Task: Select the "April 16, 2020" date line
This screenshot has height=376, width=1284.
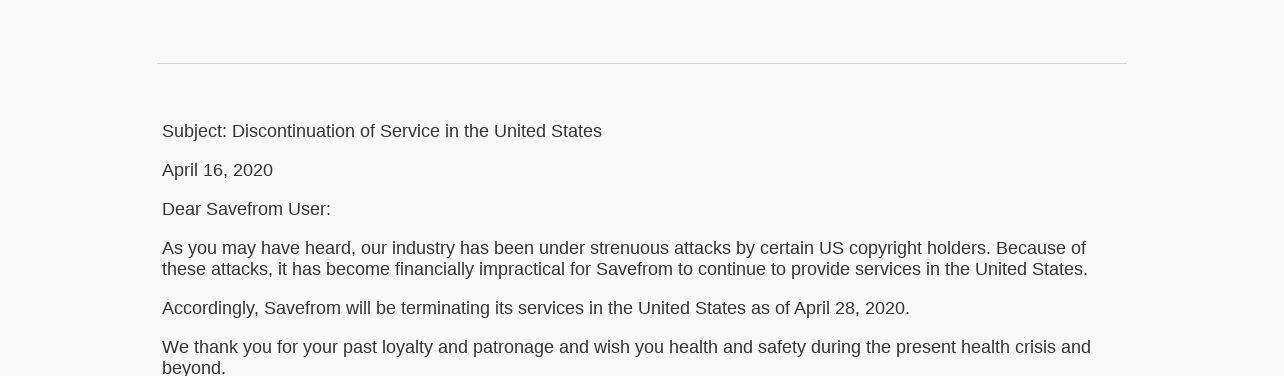Action: [217, 170]
